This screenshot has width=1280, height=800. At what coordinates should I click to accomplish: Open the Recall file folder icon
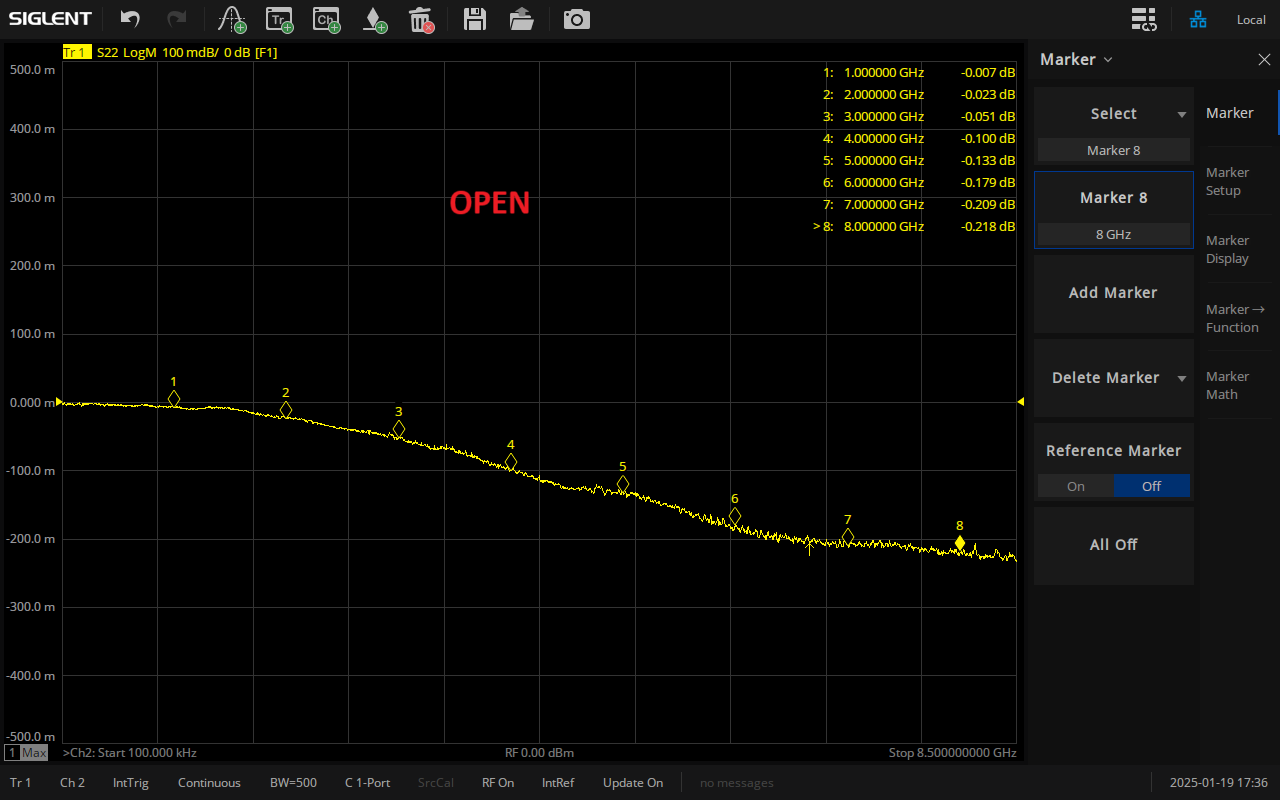[x=521, y=19]
